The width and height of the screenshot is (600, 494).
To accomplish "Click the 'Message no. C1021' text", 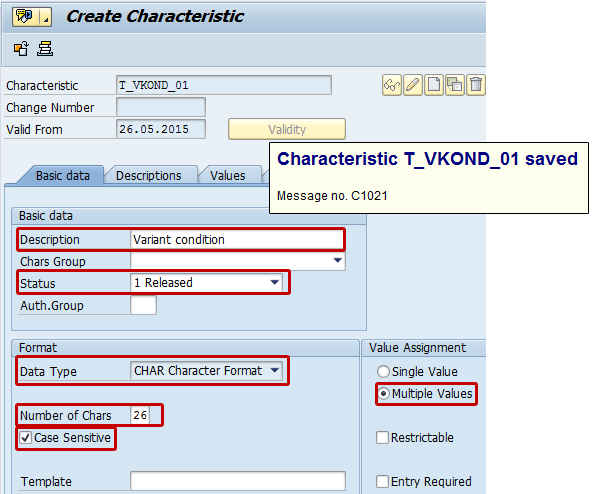I will 332,196.
